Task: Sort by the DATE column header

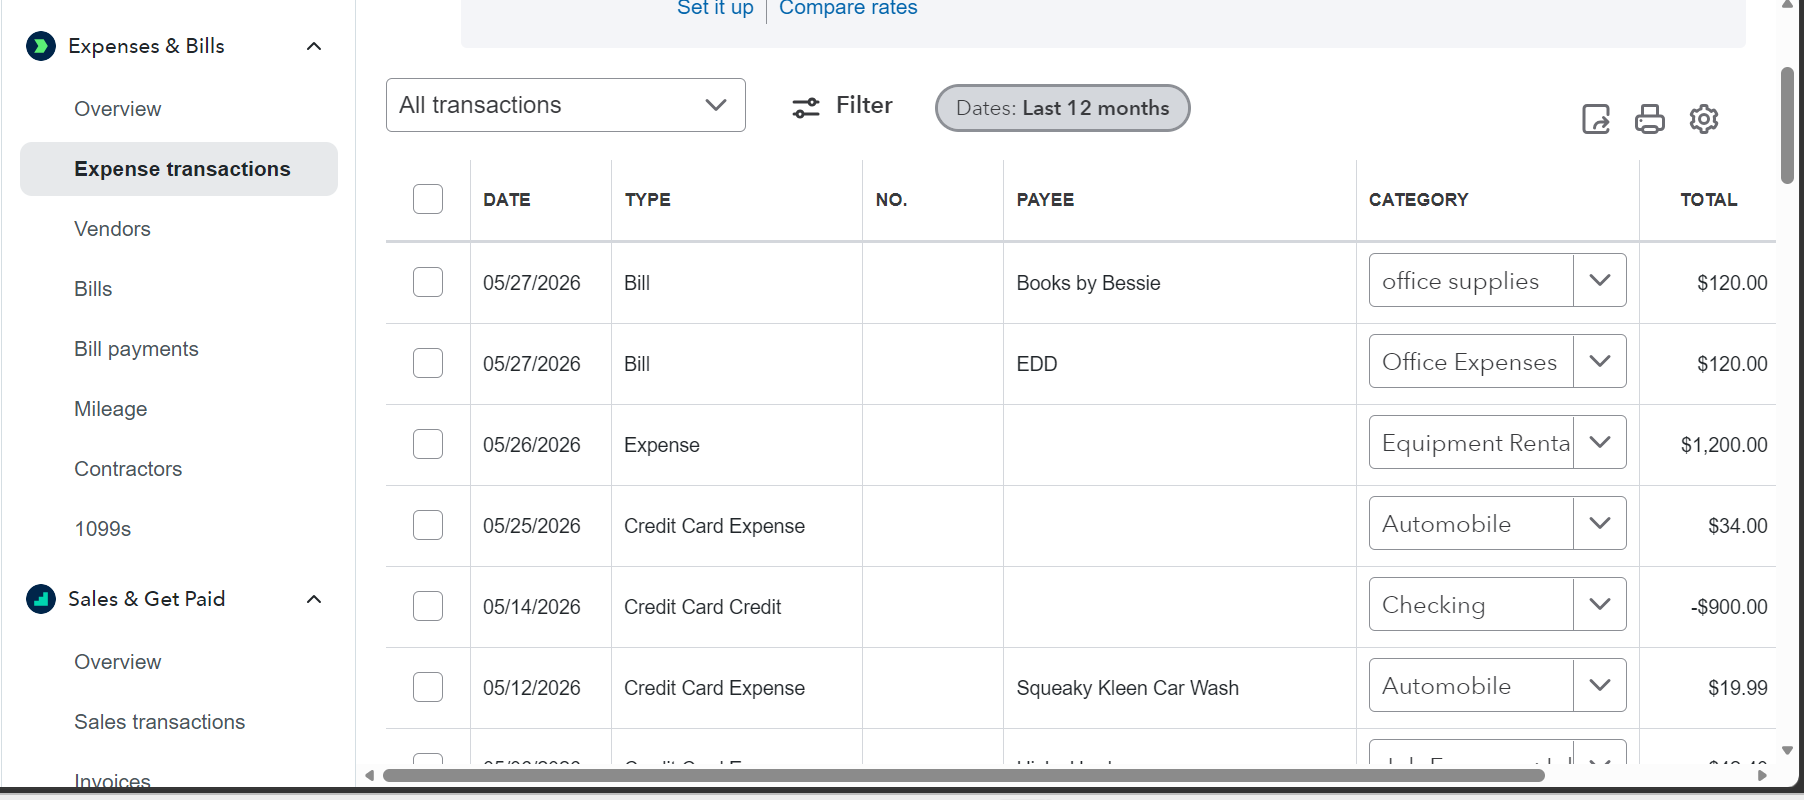Action: 507,200
